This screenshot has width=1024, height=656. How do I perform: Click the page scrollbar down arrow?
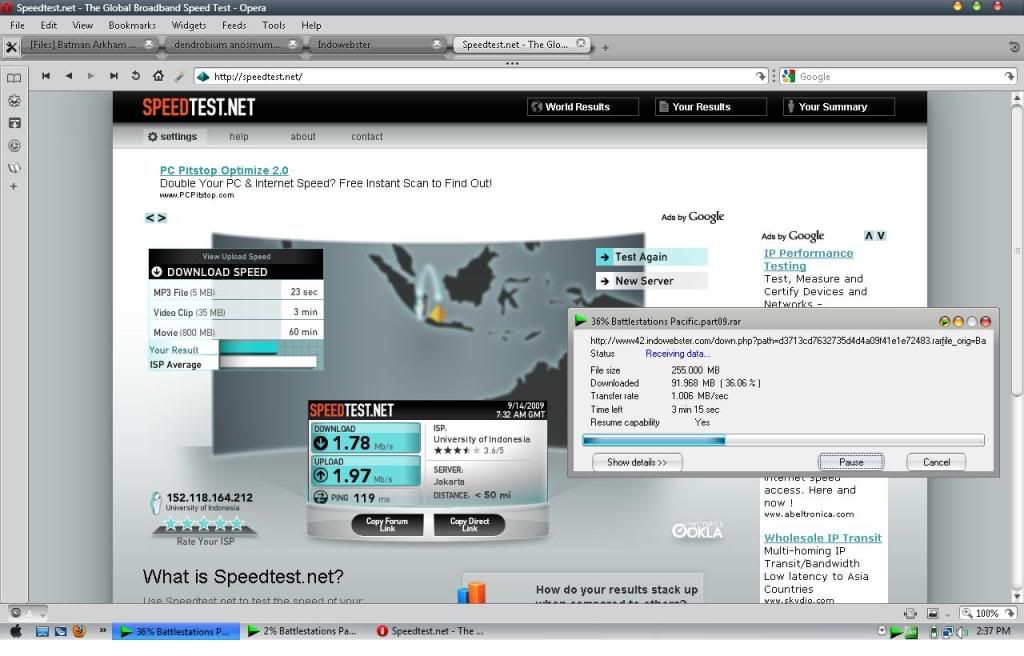point(1016,597)
